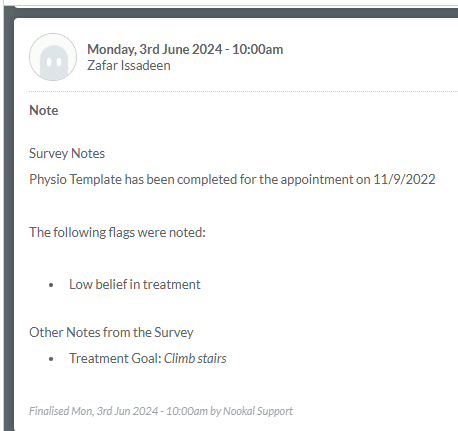This screenshot has width=458, height=431.
Task: Click the italic Climb stairs text
Action: point(195,358)
